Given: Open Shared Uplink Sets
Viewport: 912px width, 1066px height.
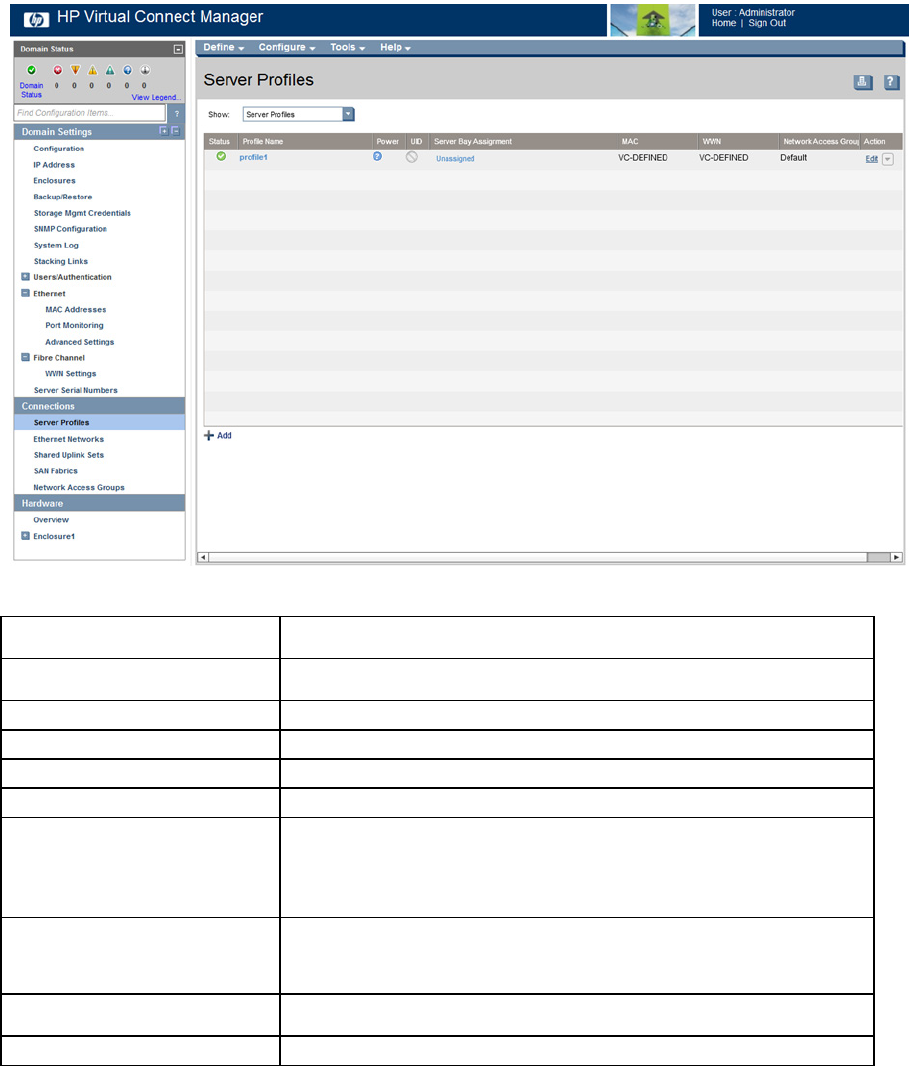Looking at the screenshot, I should pos(69,455).
